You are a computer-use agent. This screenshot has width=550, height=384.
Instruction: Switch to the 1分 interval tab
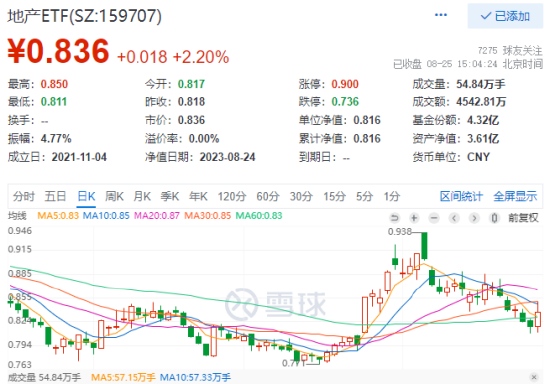pos(391,196)
